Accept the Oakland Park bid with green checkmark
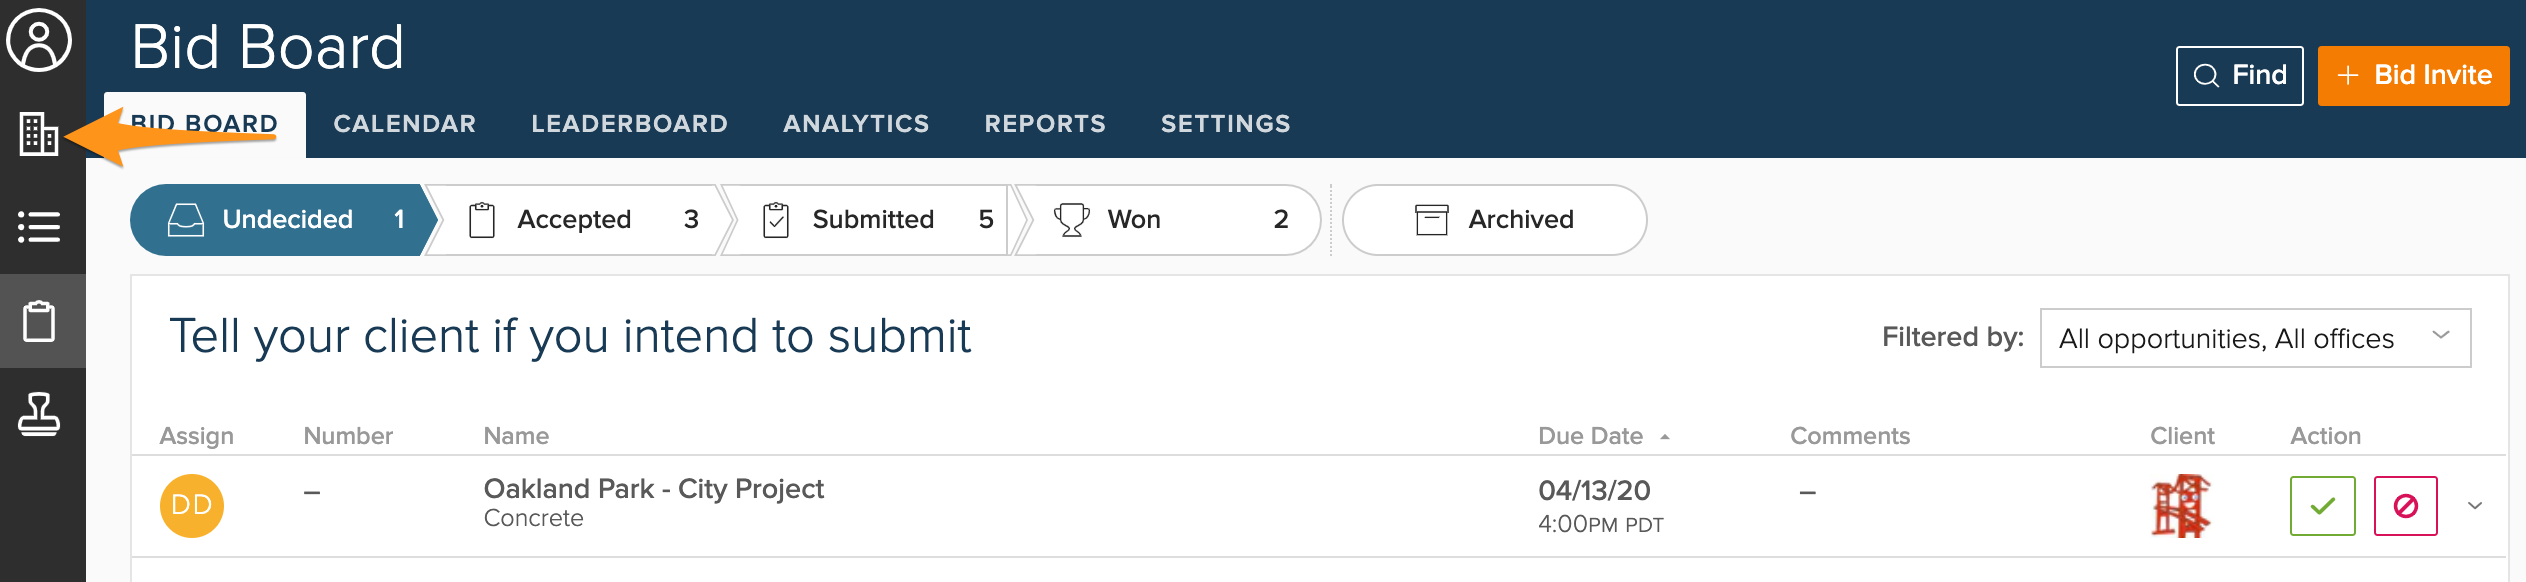 click(x=2322, y=506)
